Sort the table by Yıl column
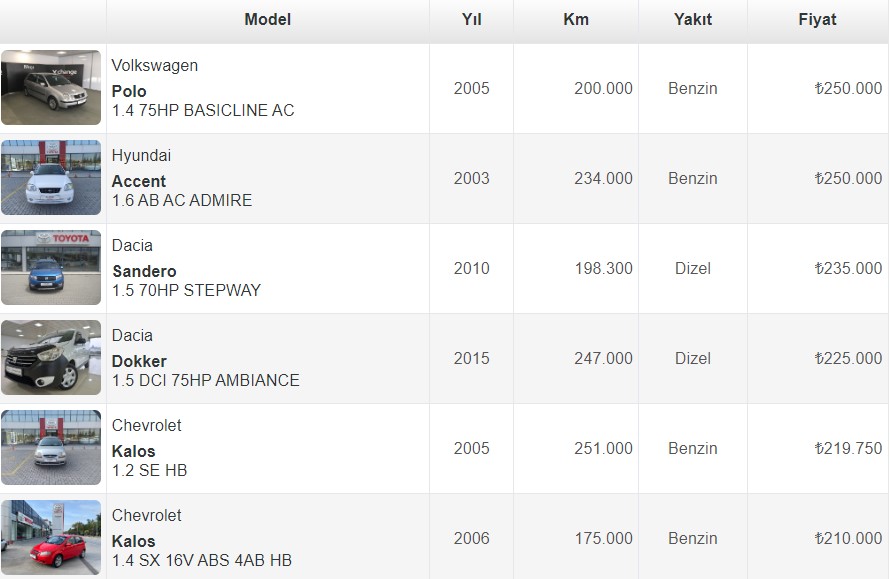890x579 pixels. (471, 20)
